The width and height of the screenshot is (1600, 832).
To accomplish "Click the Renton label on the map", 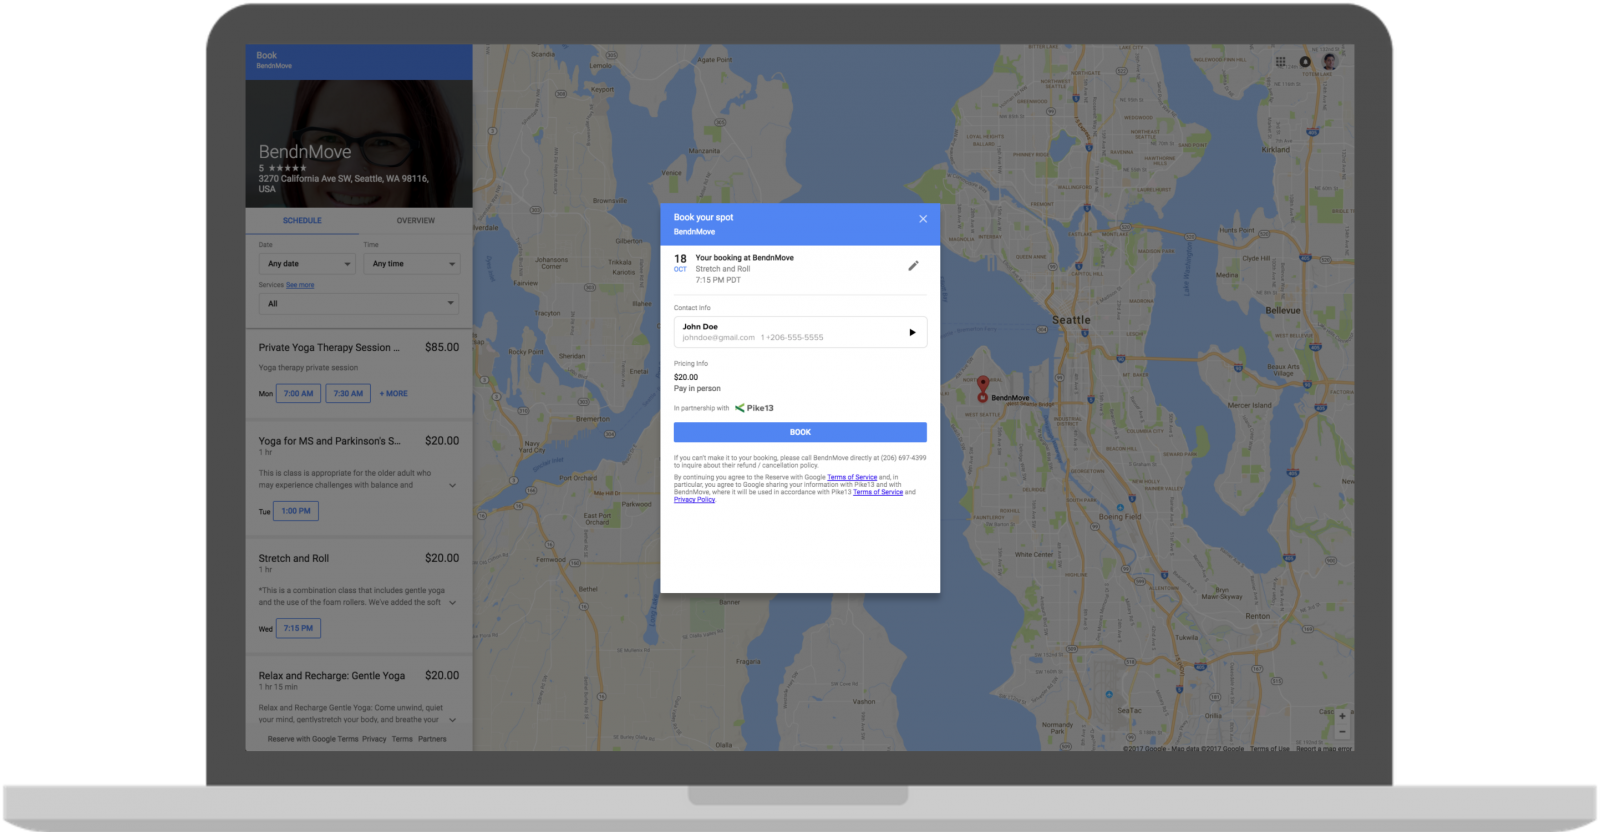I will 1258,616.
